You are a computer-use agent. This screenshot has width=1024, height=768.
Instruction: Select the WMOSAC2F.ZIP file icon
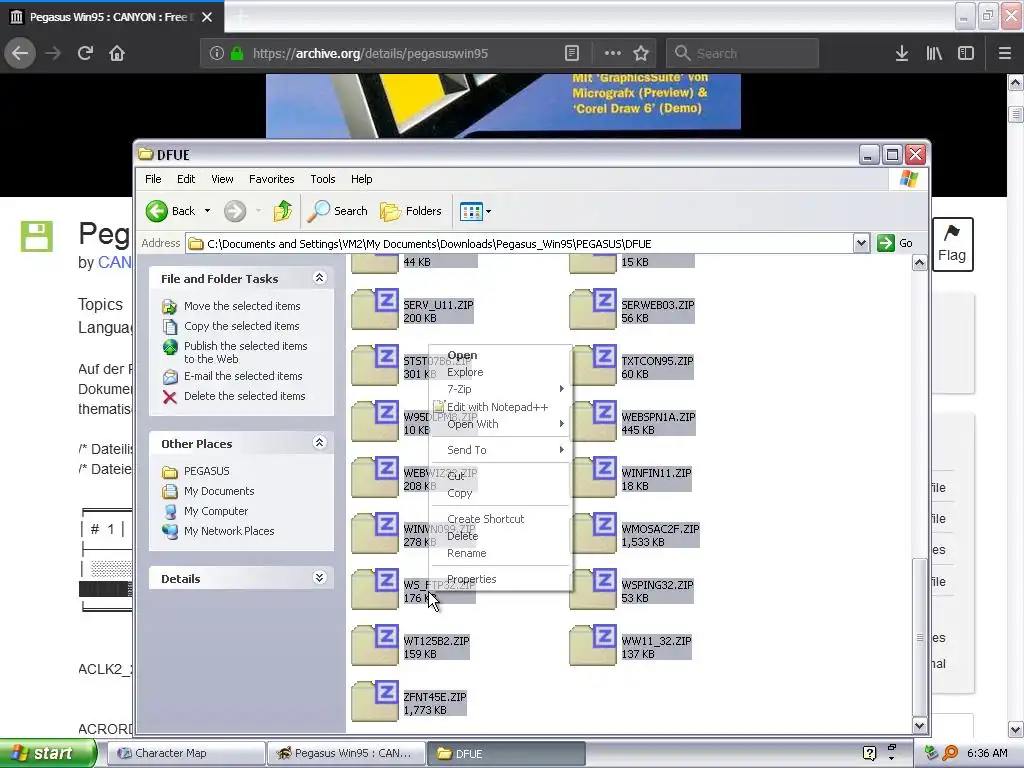(593, 534)
